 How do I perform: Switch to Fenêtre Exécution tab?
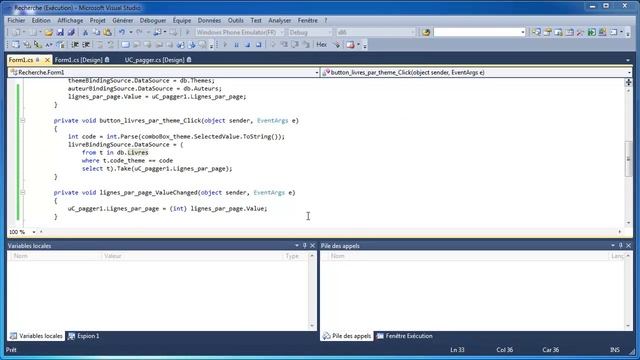[404, 336]
